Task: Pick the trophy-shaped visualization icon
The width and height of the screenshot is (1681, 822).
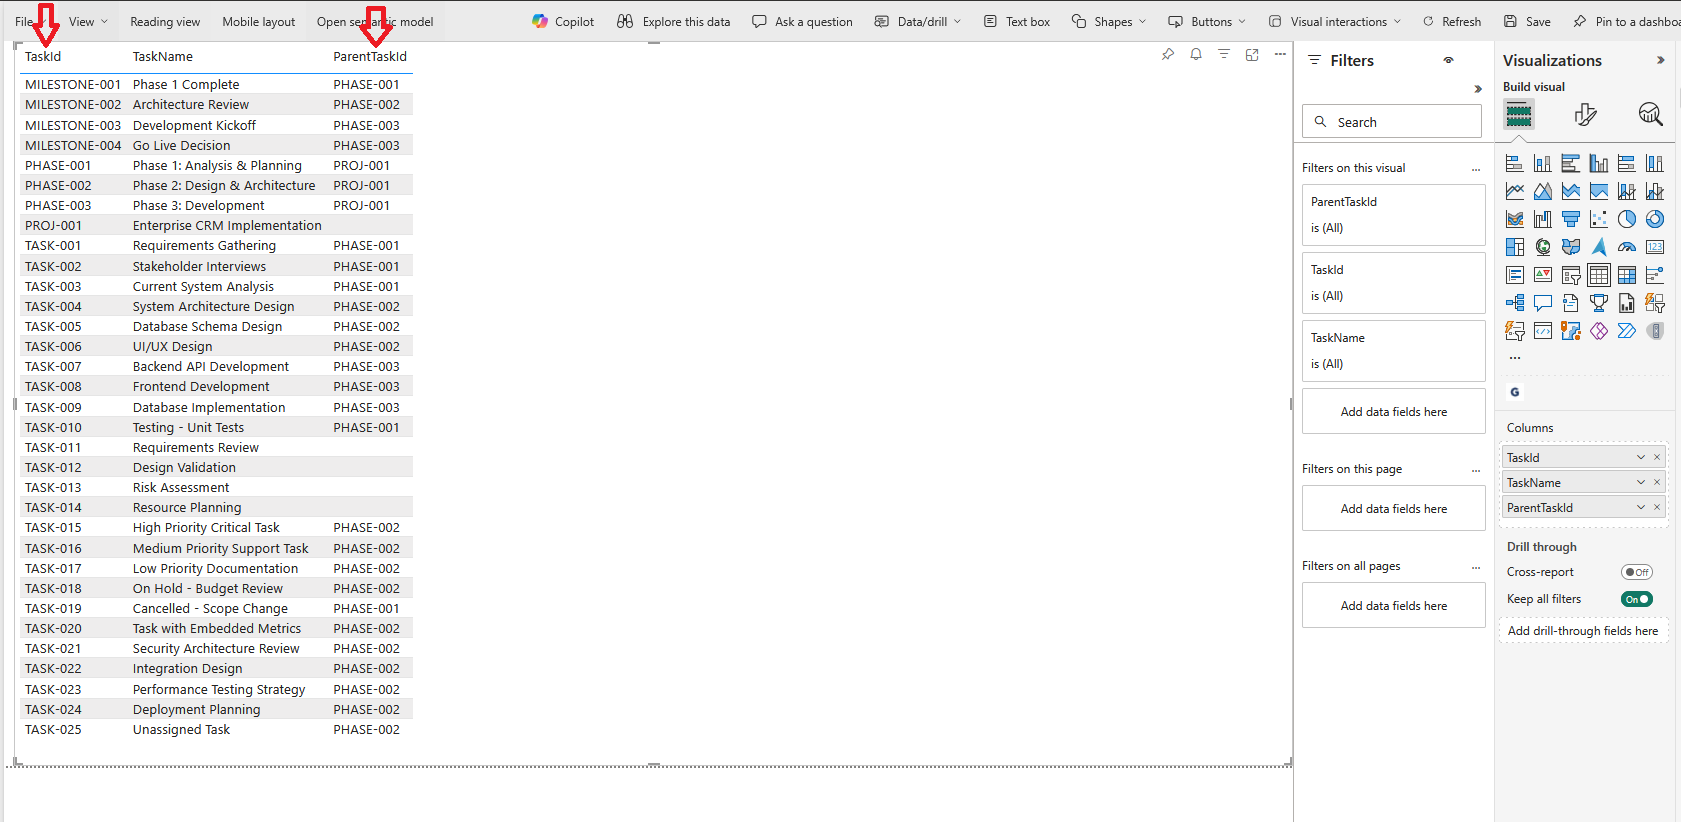Action: (x=1599, y=303)
